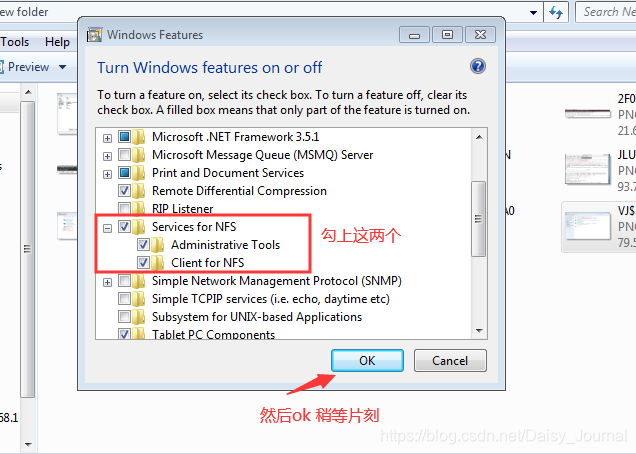636x454 pixels.
Task: Open the Help menu in Explorer
Action: 57,42
